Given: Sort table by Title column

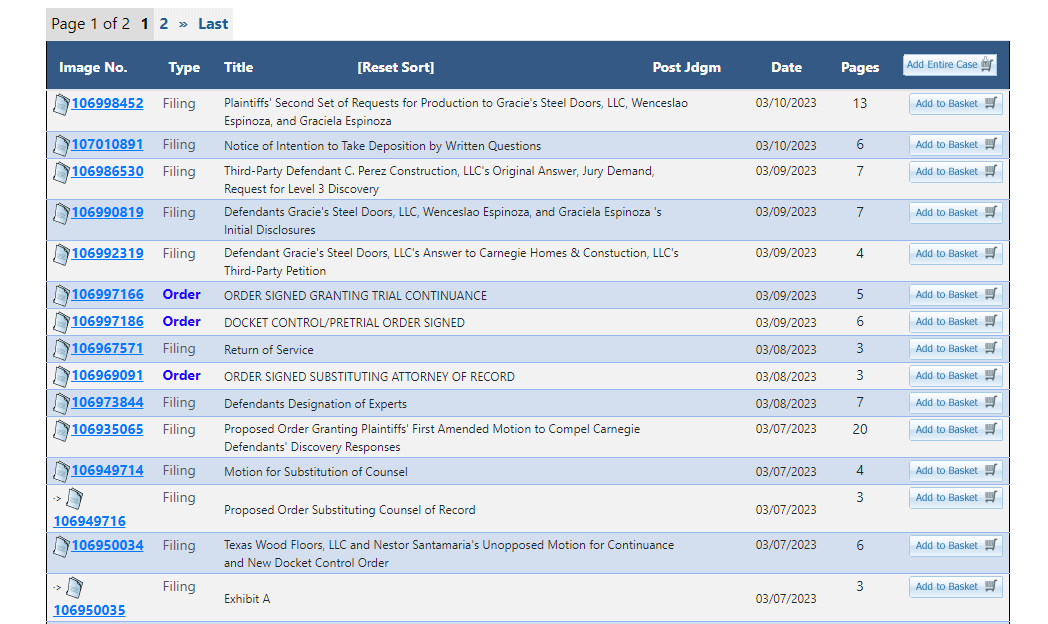Looking at the screenshot, I should (239, 67).
